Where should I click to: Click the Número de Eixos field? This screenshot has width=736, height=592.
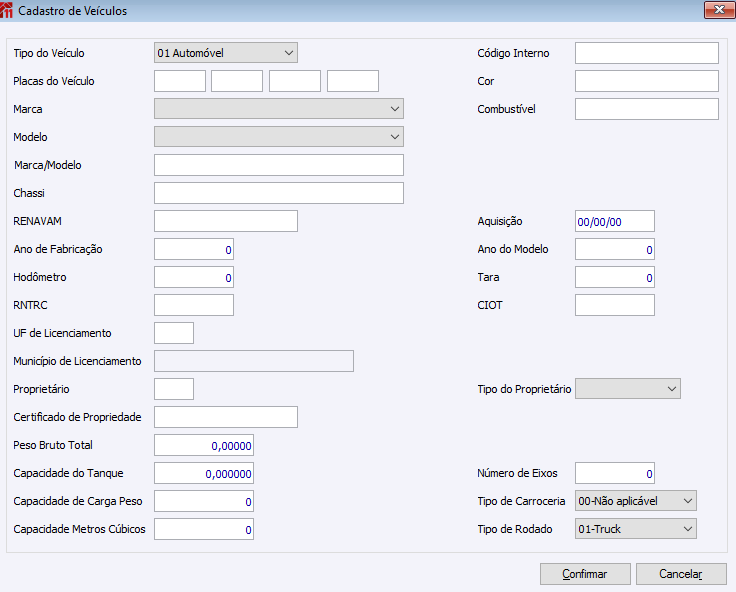(615, 473)
